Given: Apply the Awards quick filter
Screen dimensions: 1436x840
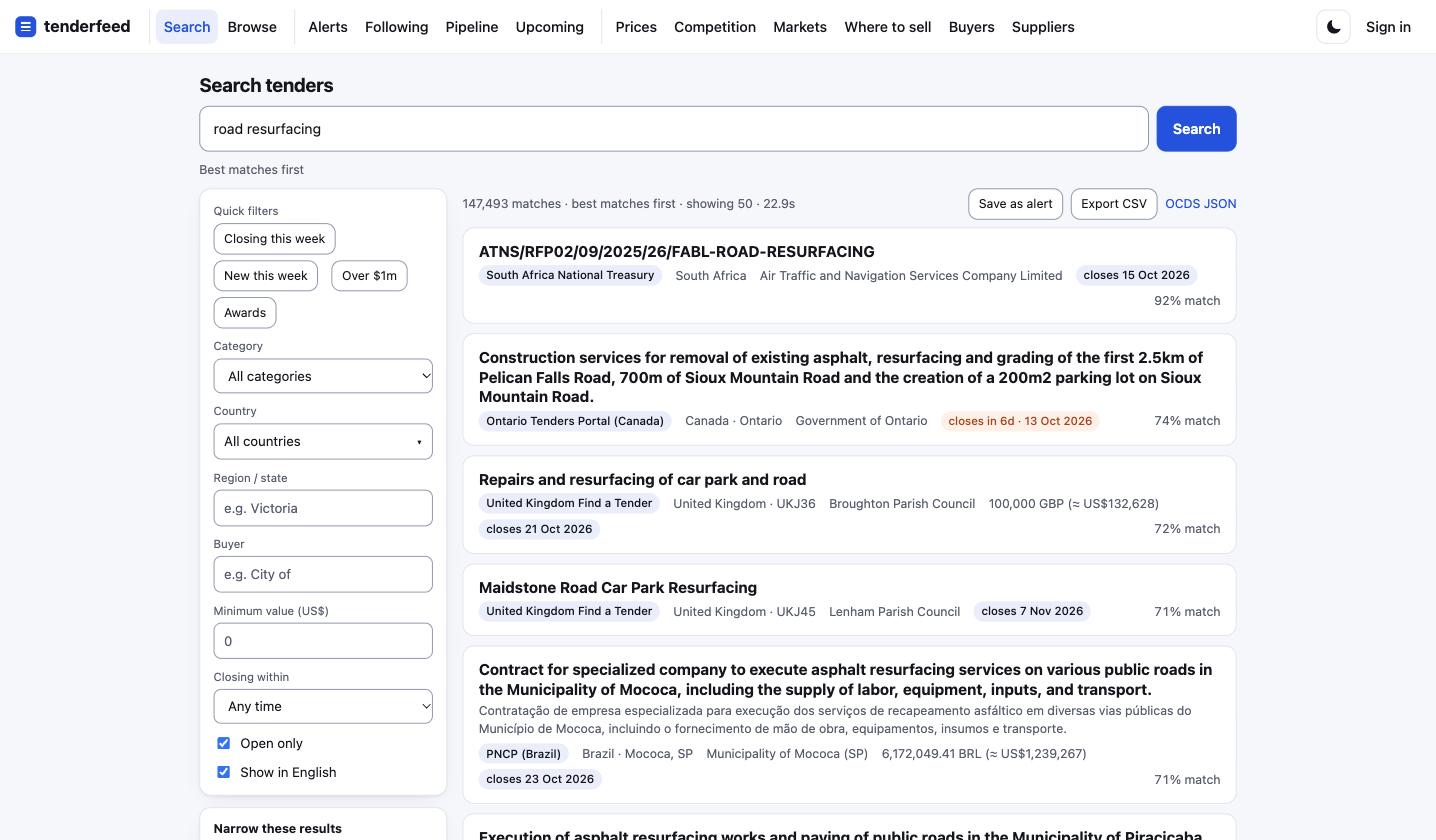Looking at the screenshot, I should coord(244,313).
